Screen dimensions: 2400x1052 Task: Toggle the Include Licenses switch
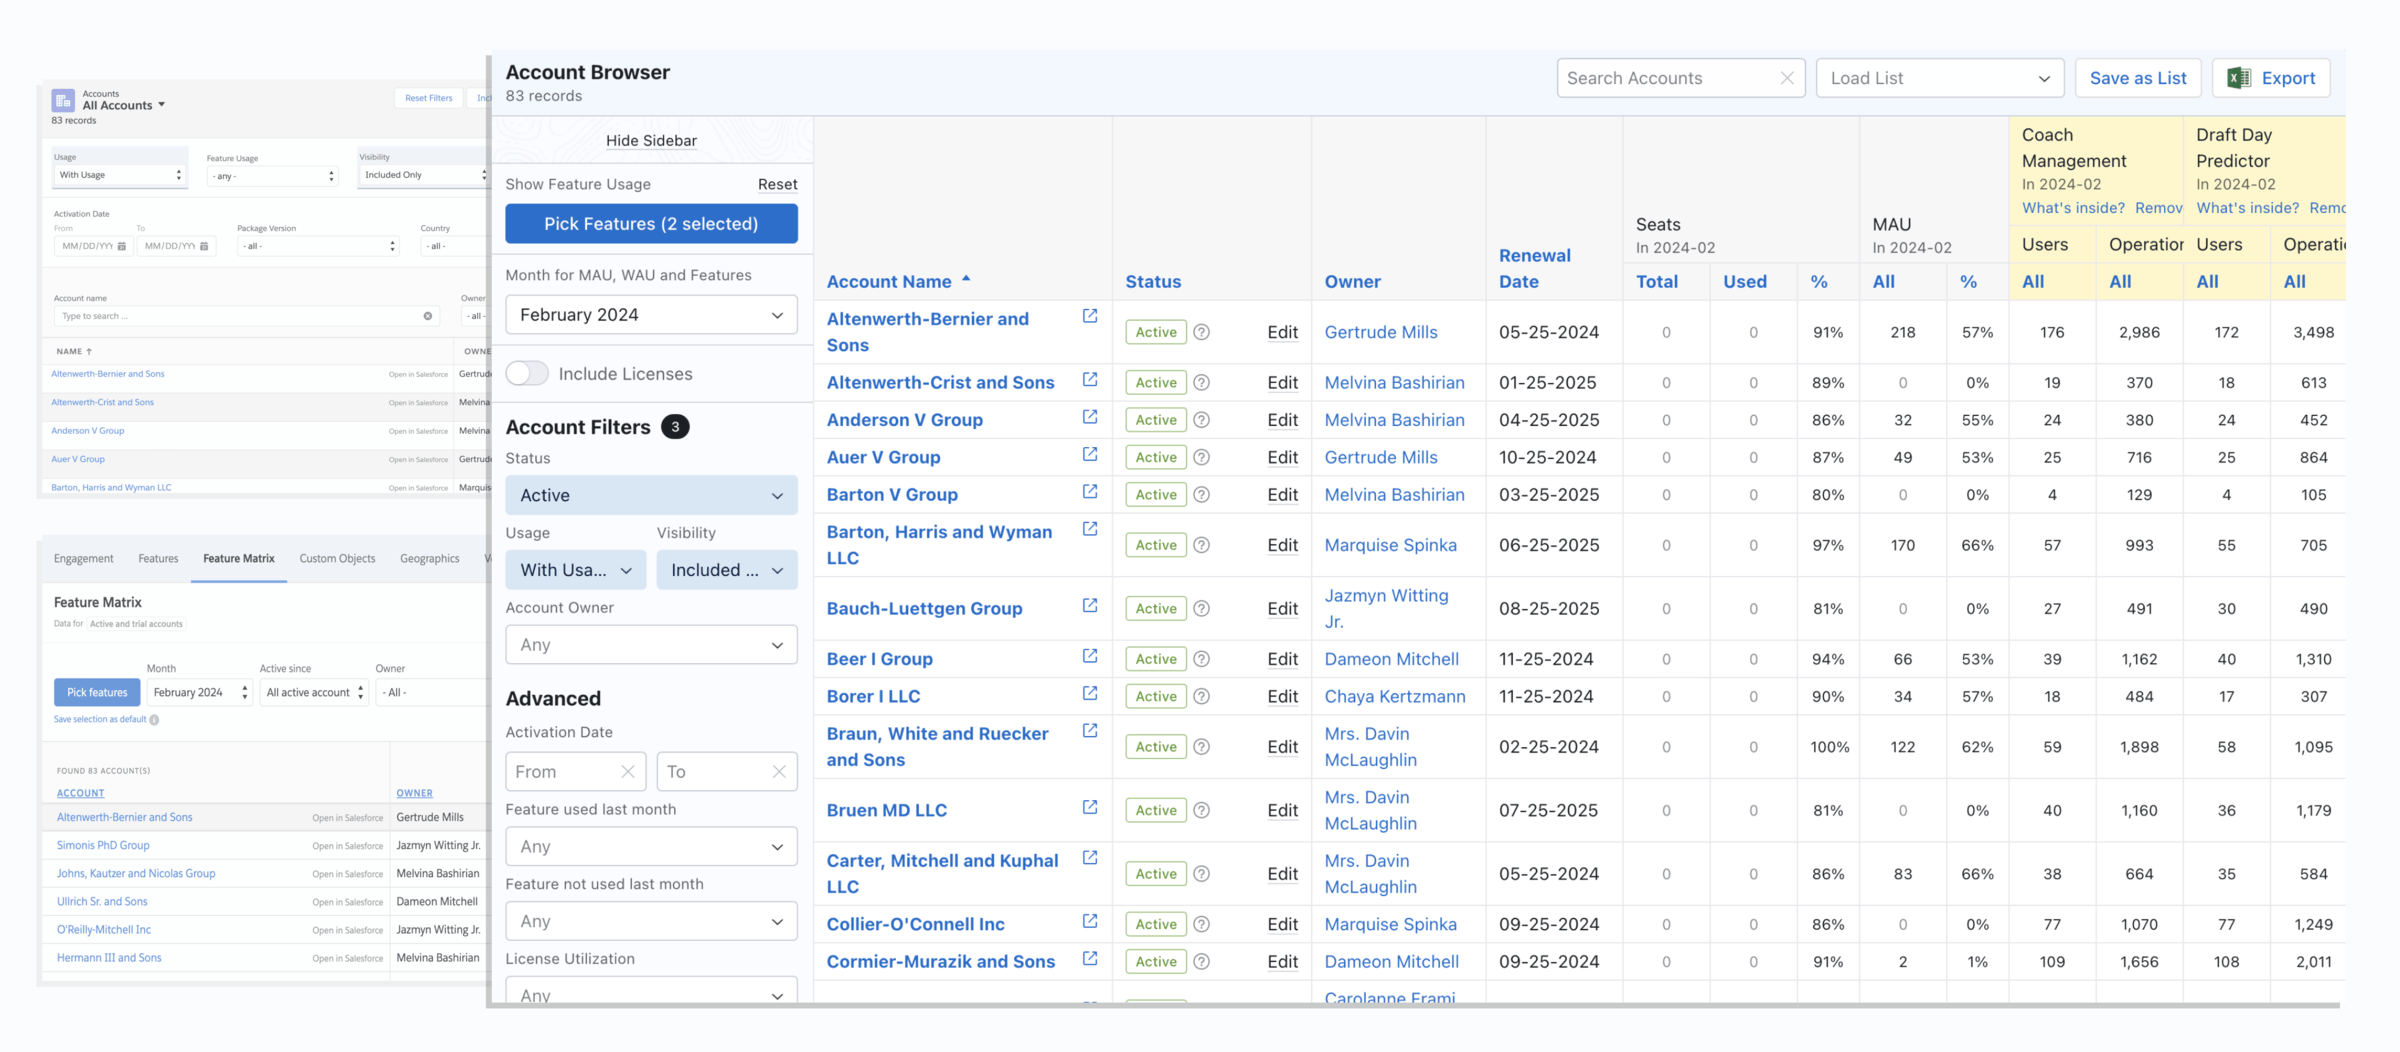527,374
